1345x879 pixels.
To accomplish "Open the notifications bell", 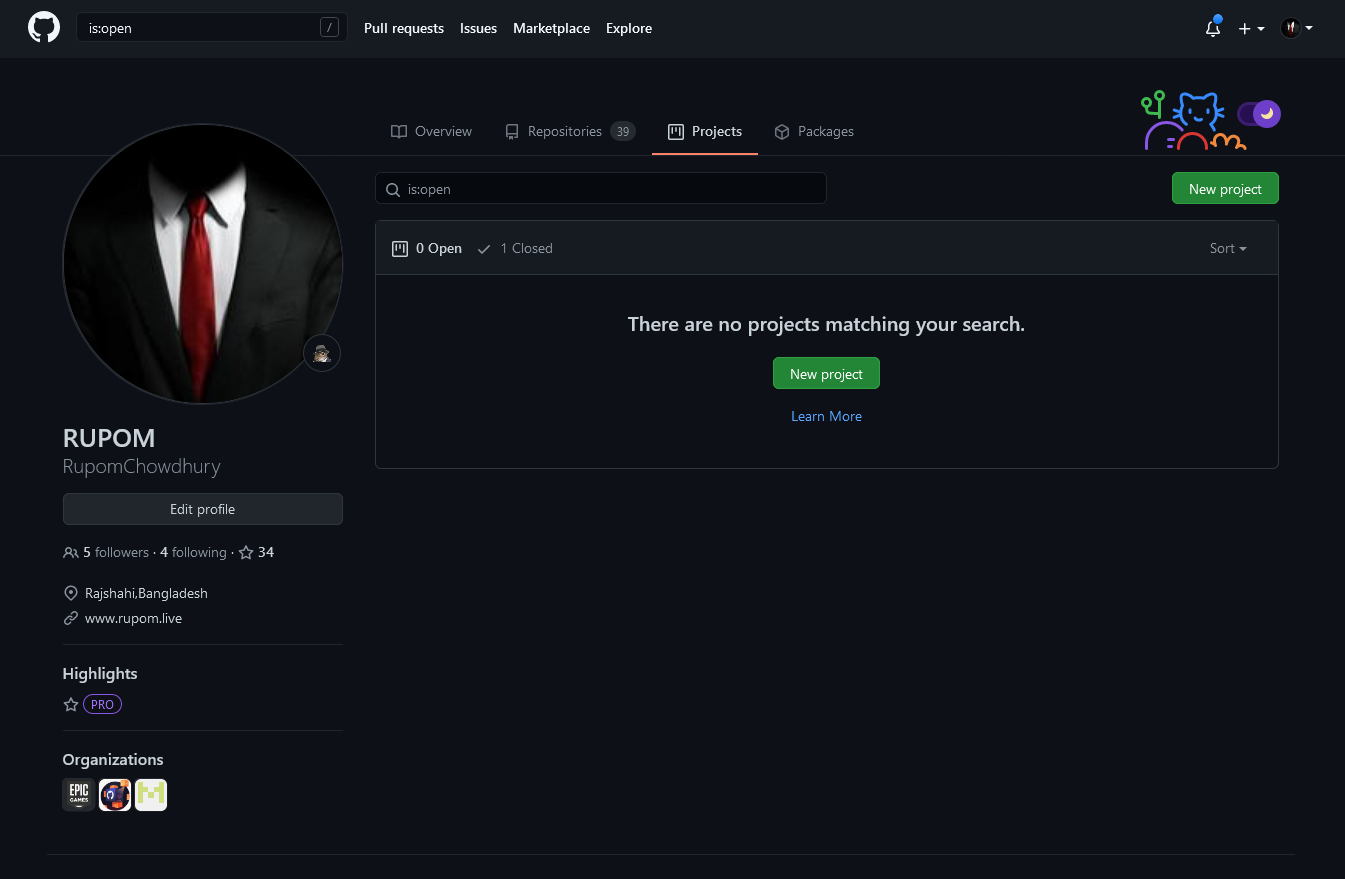I will click(x=1212, y=29).
